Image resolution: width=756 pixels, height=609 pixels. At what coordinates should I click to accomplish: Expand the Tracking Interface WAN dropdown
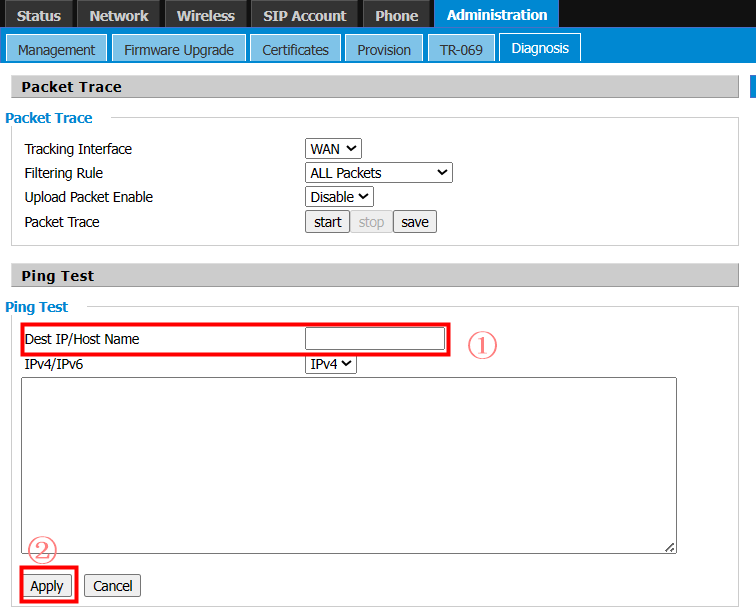[333, 149]
